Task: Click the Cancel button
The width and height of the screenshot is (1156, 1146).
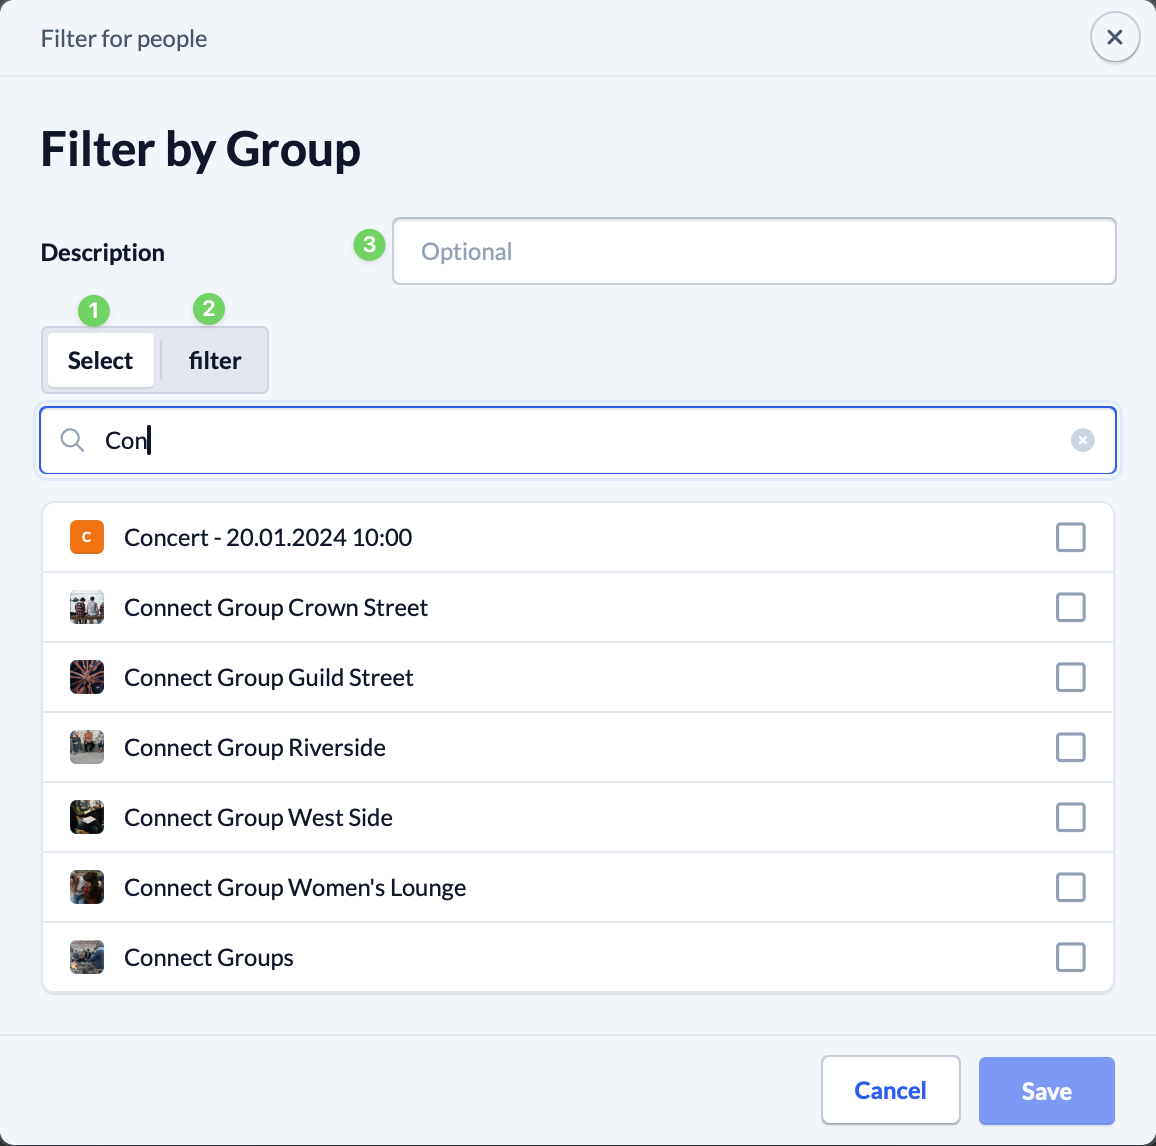Action: (890, 1090)
